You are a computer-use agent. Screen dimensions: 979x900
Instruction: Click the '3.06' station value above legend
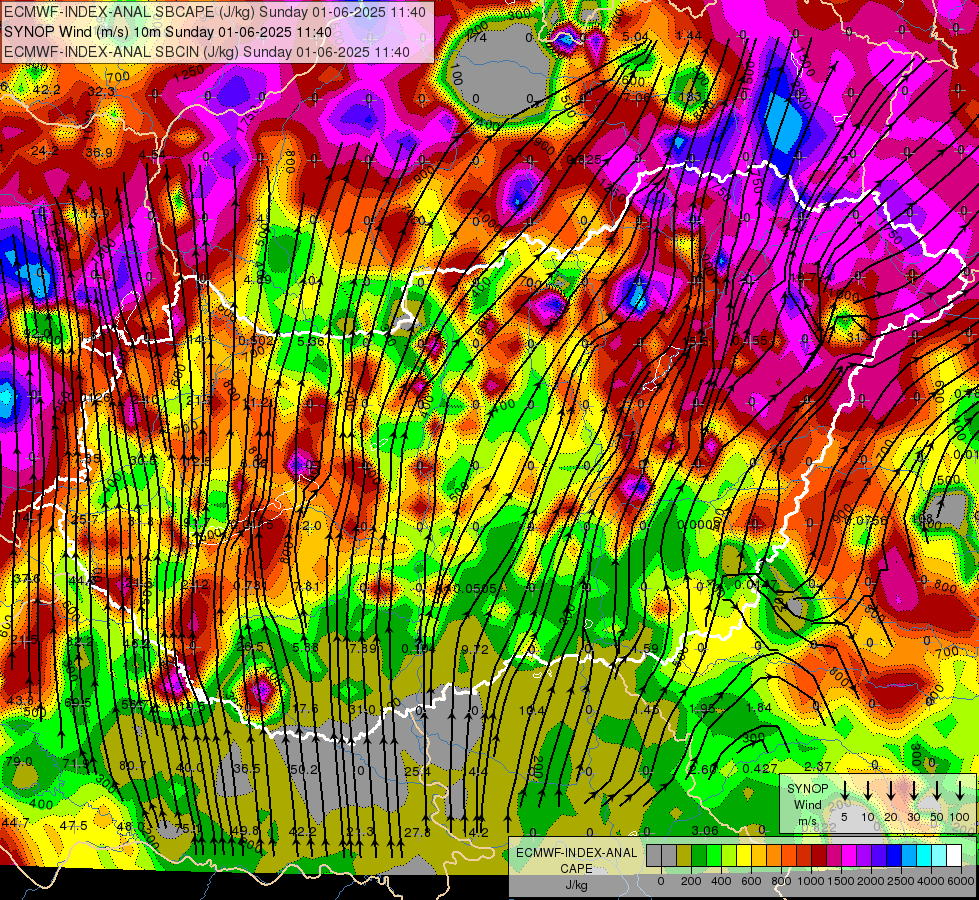705,830
